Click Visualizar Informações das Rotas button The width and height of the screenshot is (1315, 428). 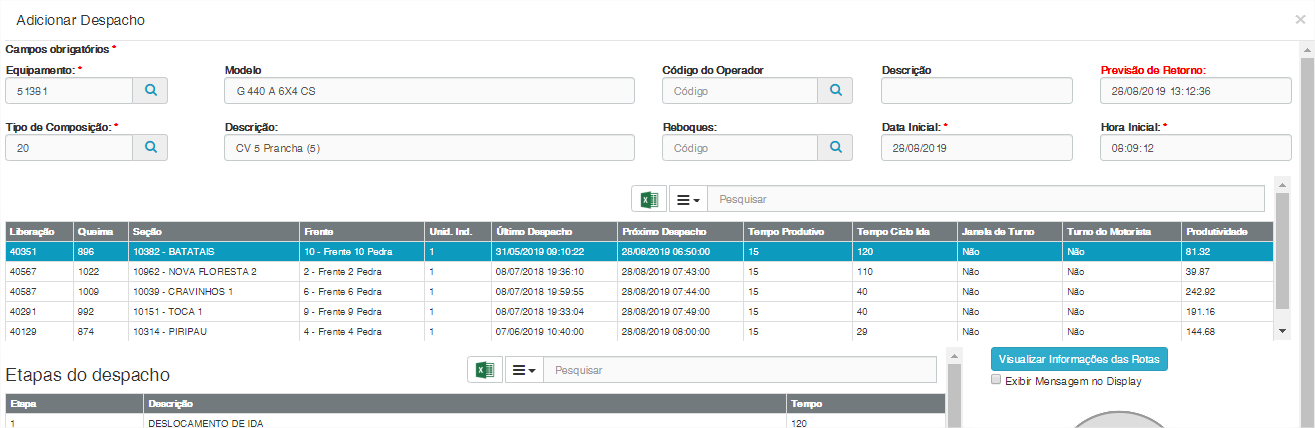tap(1079, 359)
